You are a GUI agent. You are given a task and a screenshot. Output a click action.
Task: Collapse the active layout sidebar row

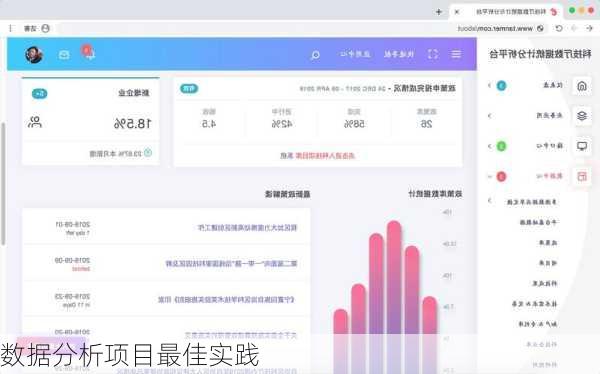click(489, 176)
